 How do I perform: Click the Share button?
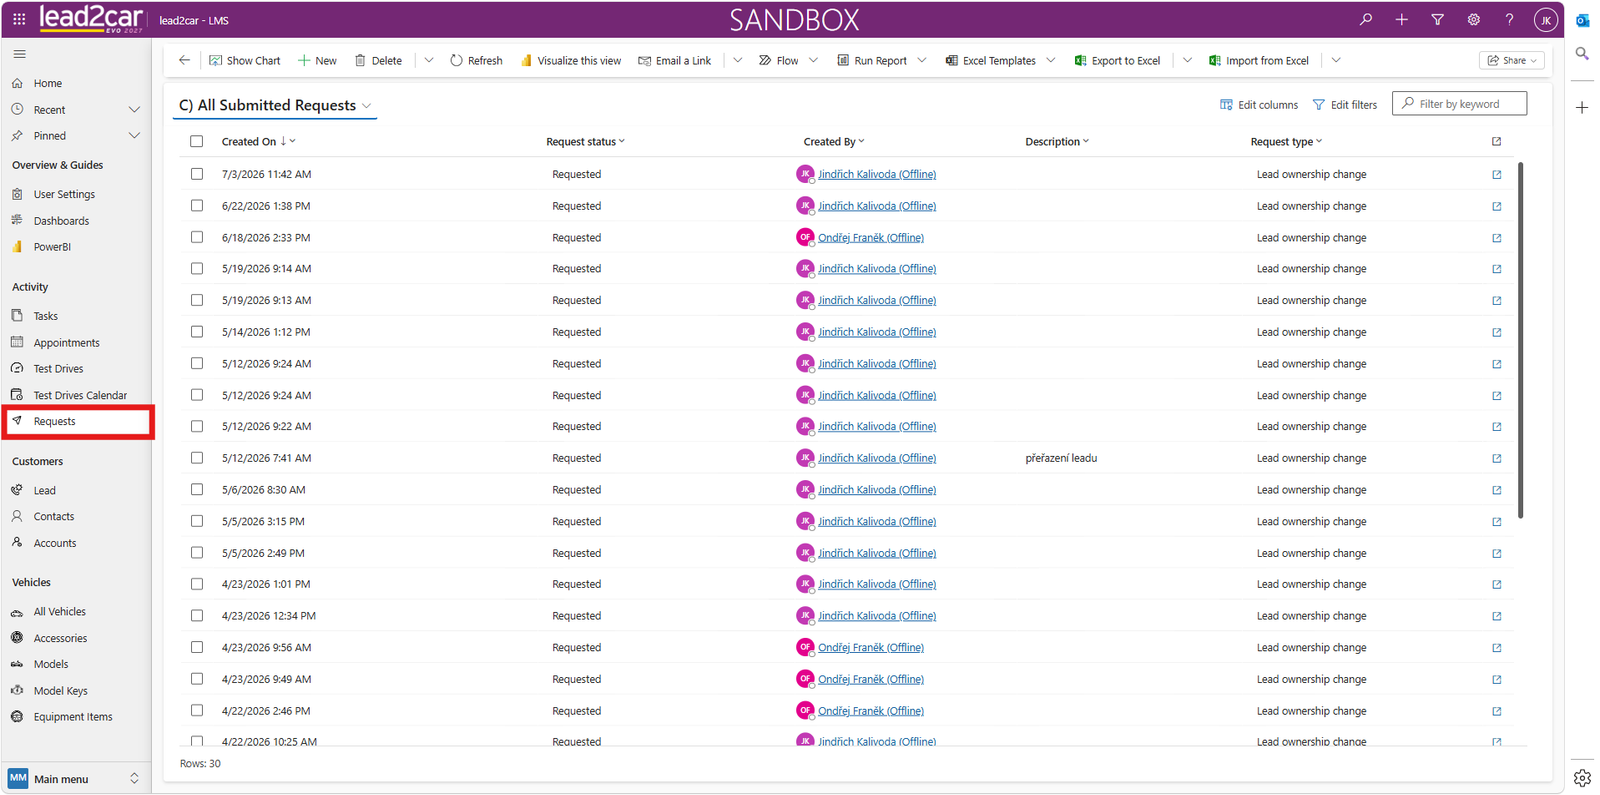coord(1512,61)
